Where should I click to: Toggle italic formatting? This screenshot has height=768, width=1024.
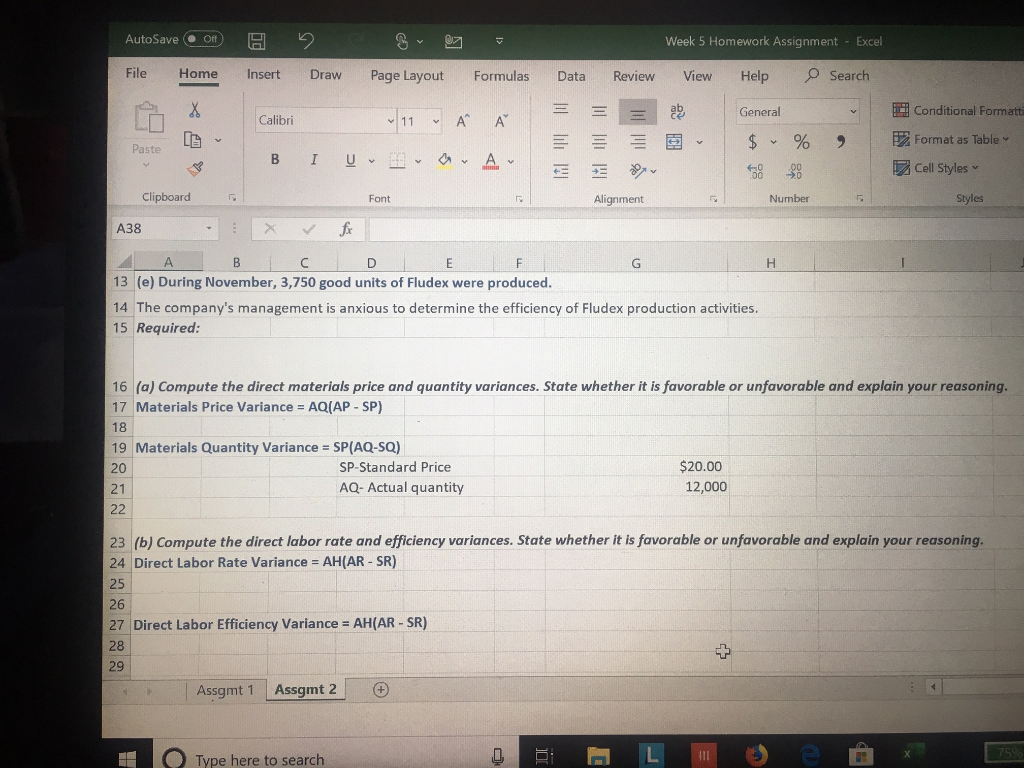313,159
